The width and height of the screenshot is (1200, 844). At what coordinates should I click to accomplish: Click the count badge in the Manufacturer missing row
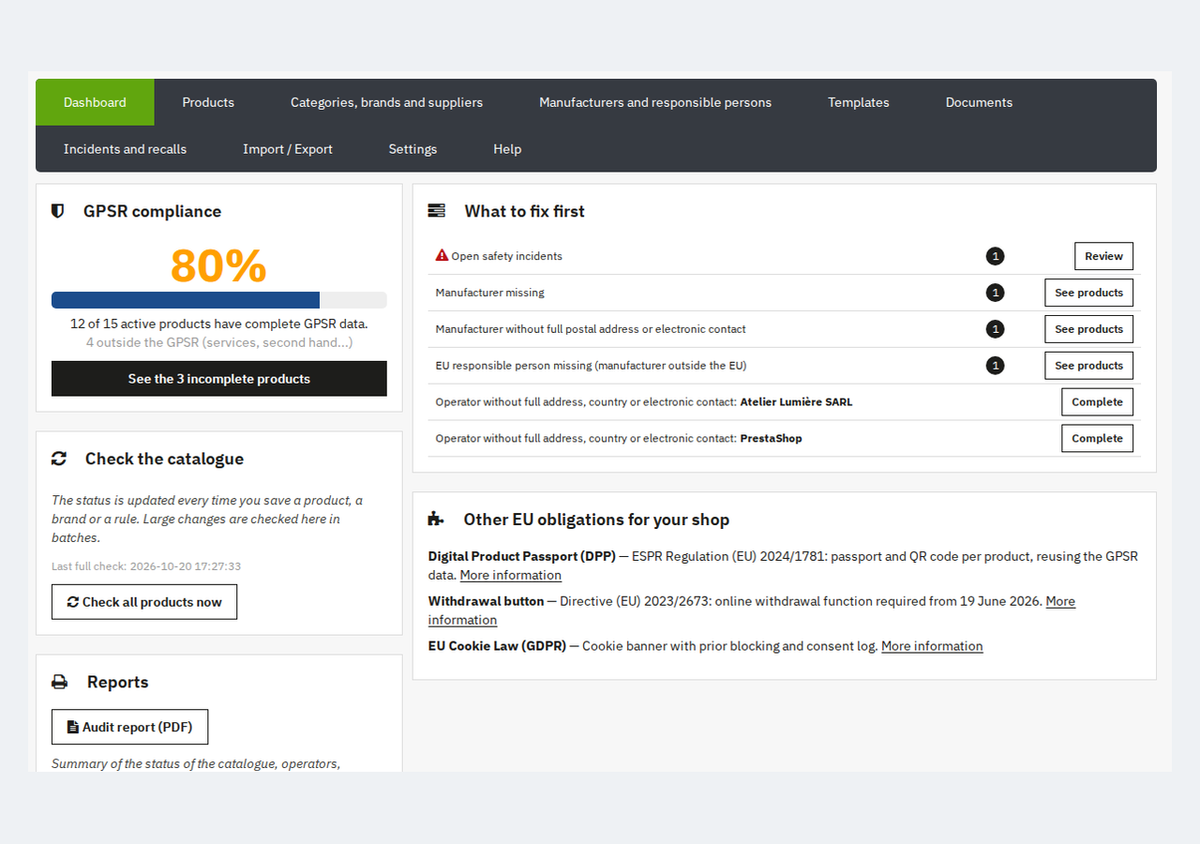tap(995, 293)
